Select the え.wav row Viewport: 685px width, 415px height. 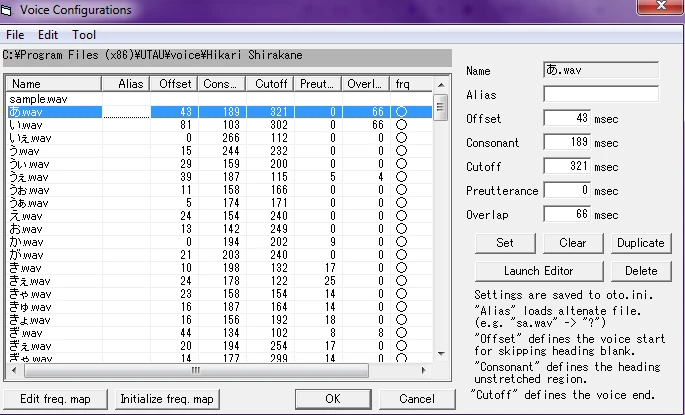point(220,216)
